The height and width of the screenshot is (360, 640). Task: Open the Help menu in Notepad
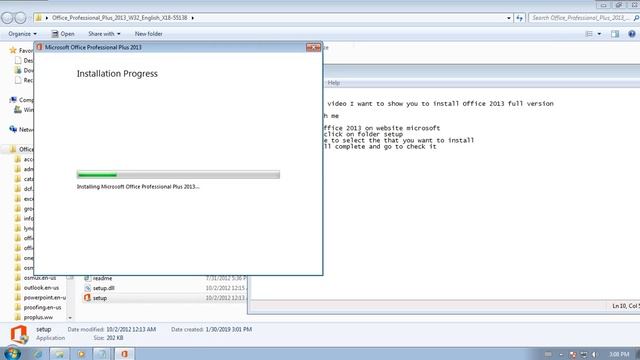click(333, 83)
